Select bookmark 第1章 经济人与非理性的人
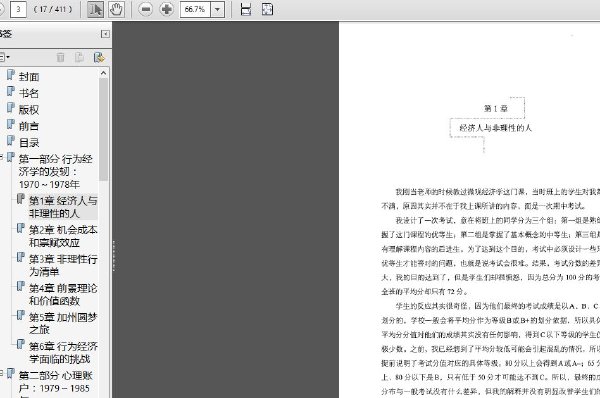600x398 pixels. 63,207
